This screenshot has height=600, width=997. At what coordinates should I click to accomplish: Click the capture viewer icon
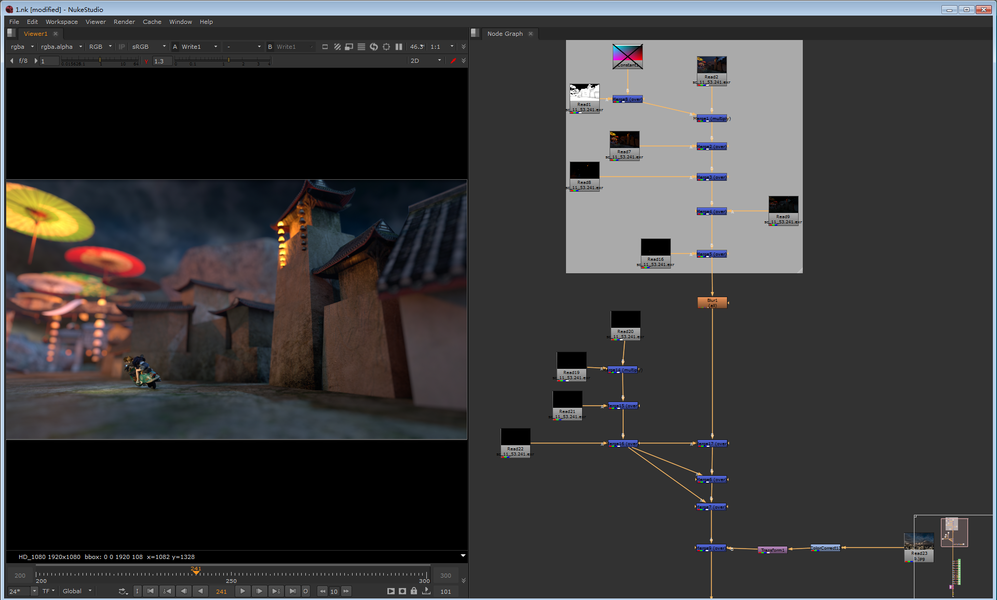402,591
